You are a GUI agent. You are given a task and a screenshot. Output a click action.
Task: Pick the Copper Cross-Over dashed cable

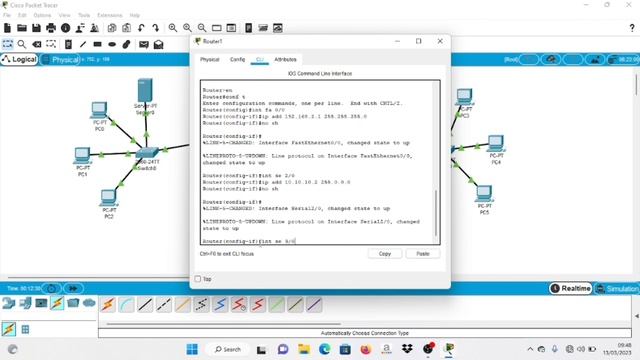coord(164,304)
